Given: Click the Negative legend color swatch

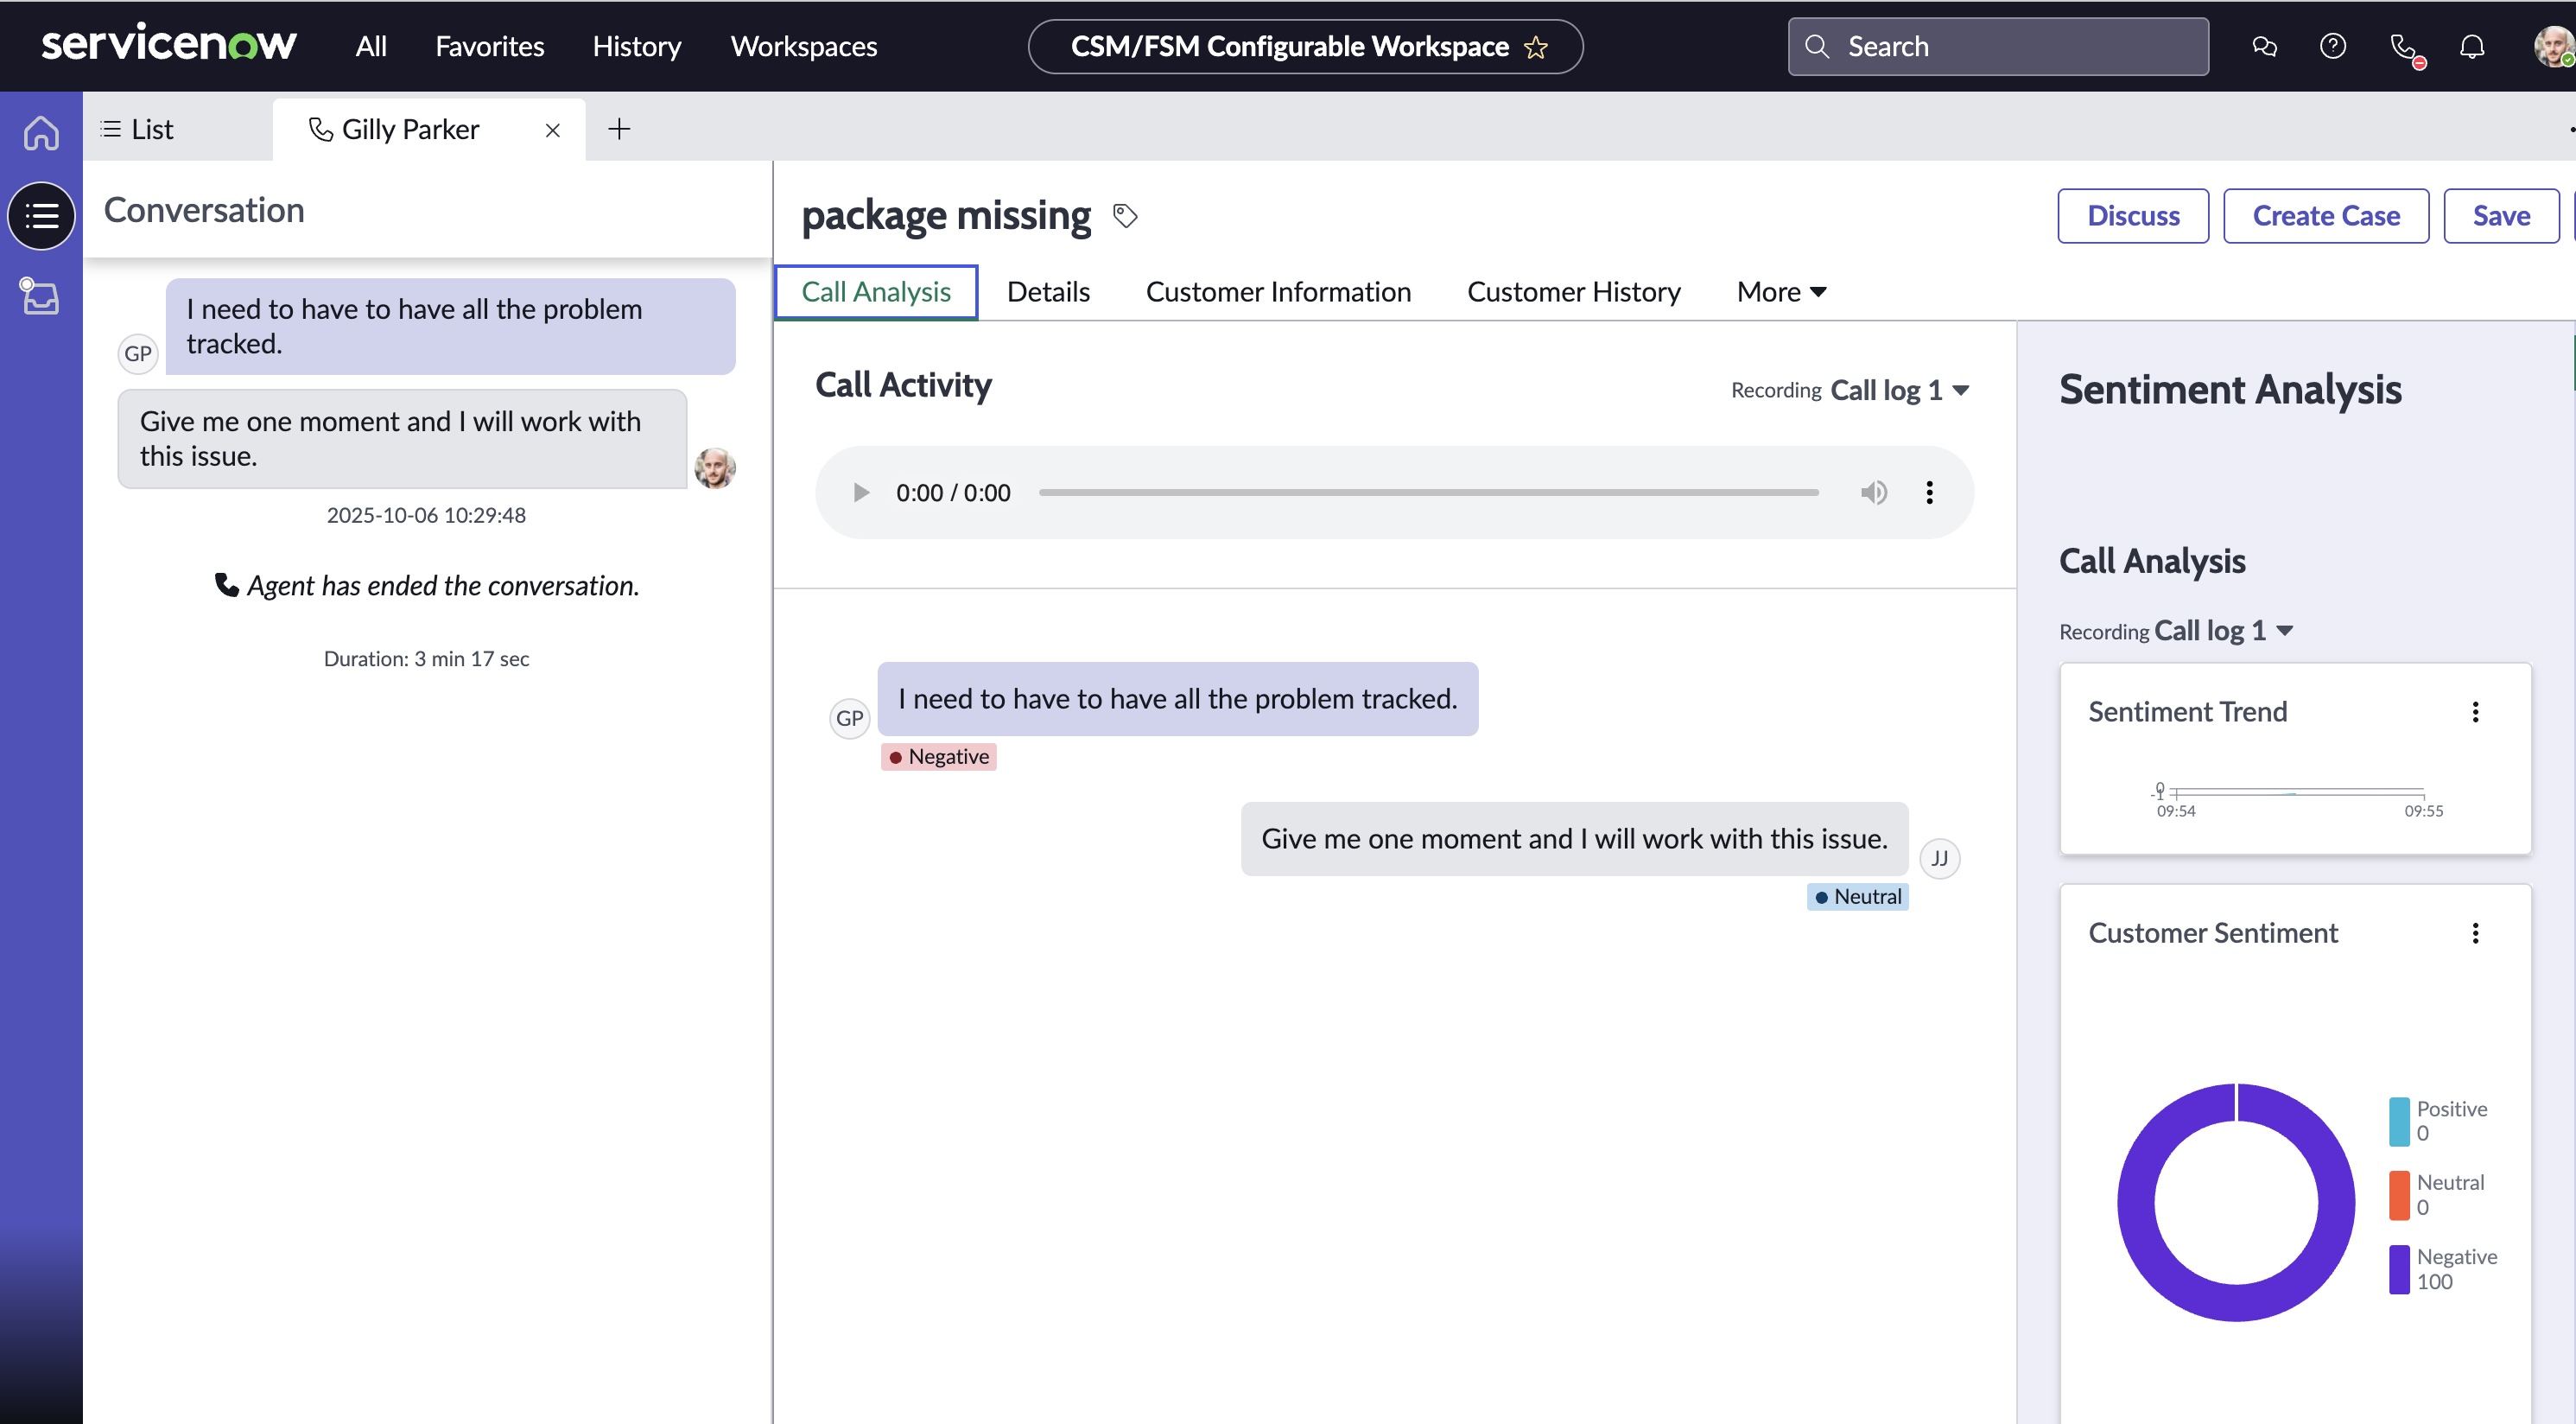Looking at the screenshot, I should point(2399,1269).
